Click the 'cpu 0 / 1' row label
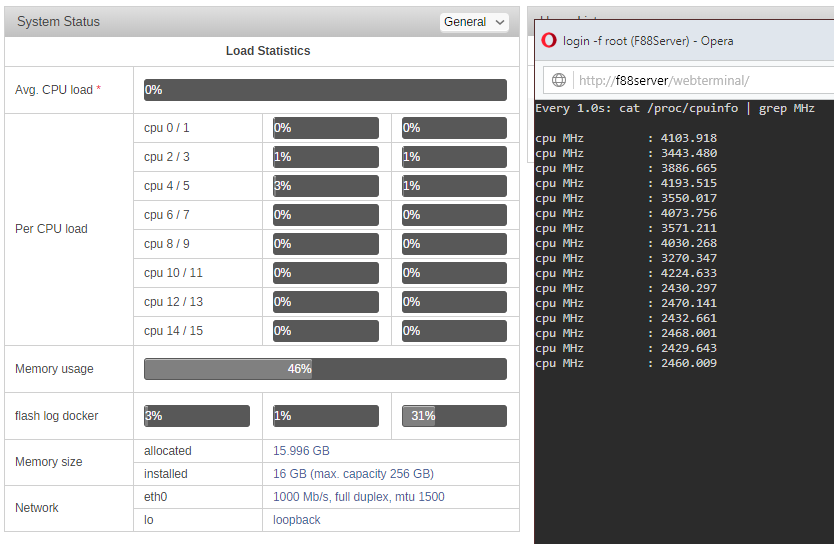The width and height of the screenshot is (834, 544). [x=166, y=128]
